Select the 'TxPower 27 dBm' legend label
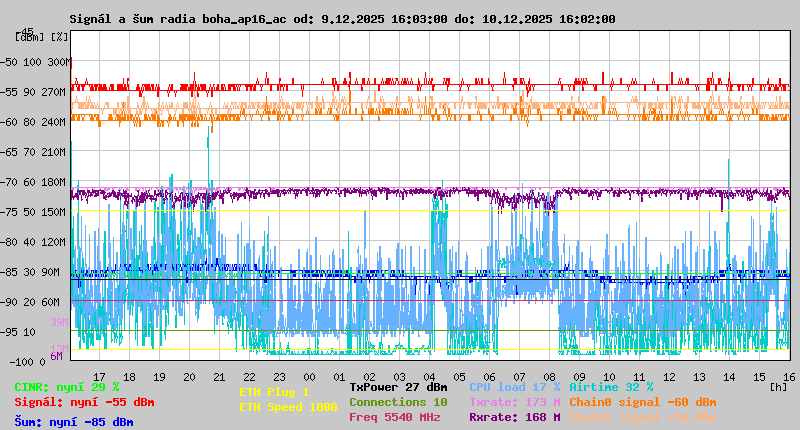 [398, 386]
